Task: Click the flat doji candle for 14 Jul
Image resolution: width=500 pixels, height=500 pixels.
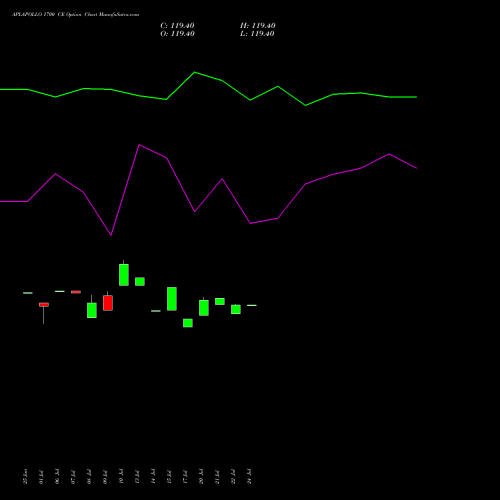Action: [x=156, y=311]
